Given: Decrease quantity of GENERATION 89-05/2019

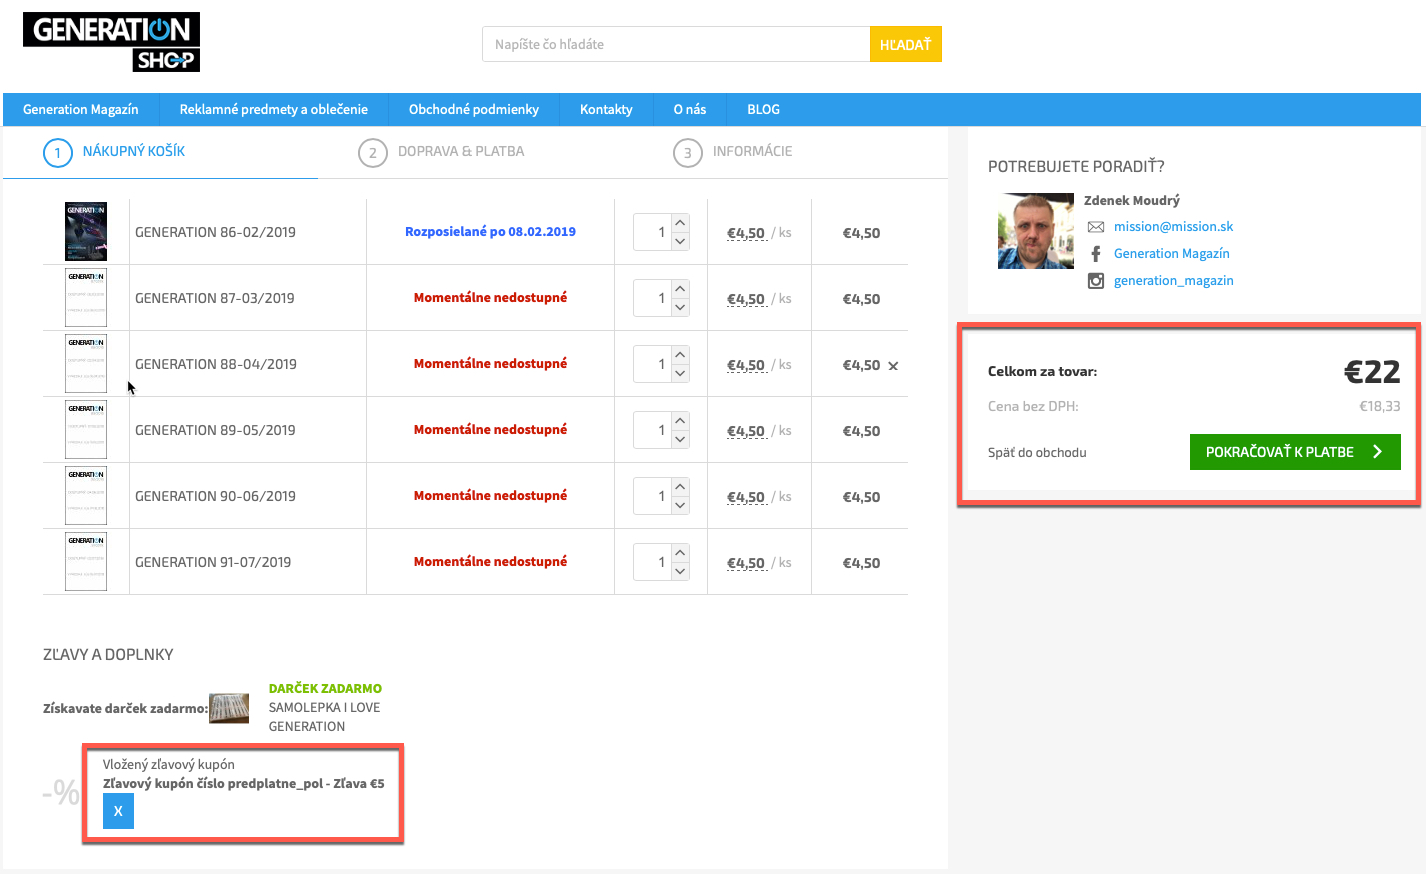Looking at the screenshot, I should pos(680,439).
